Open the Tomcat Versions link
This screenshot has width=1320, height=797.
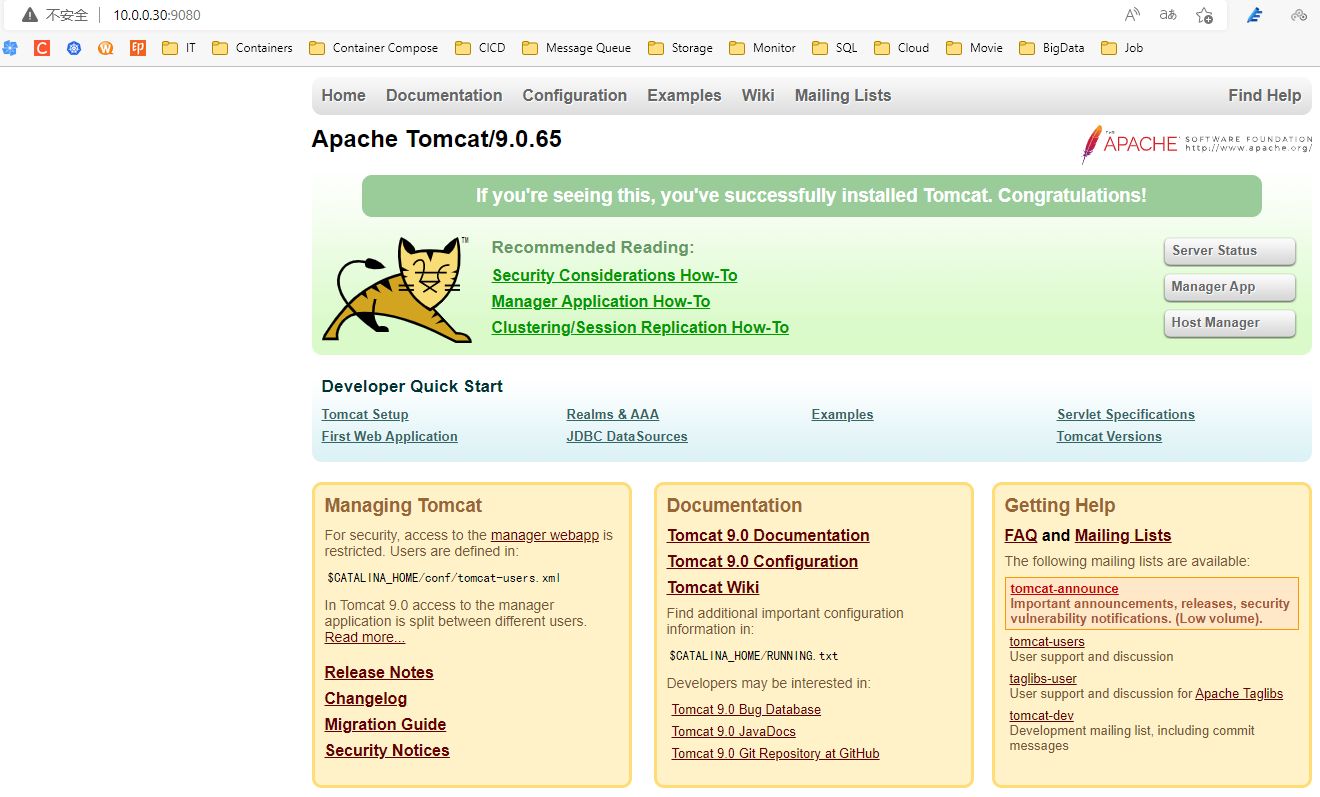tap(1109, 436)
